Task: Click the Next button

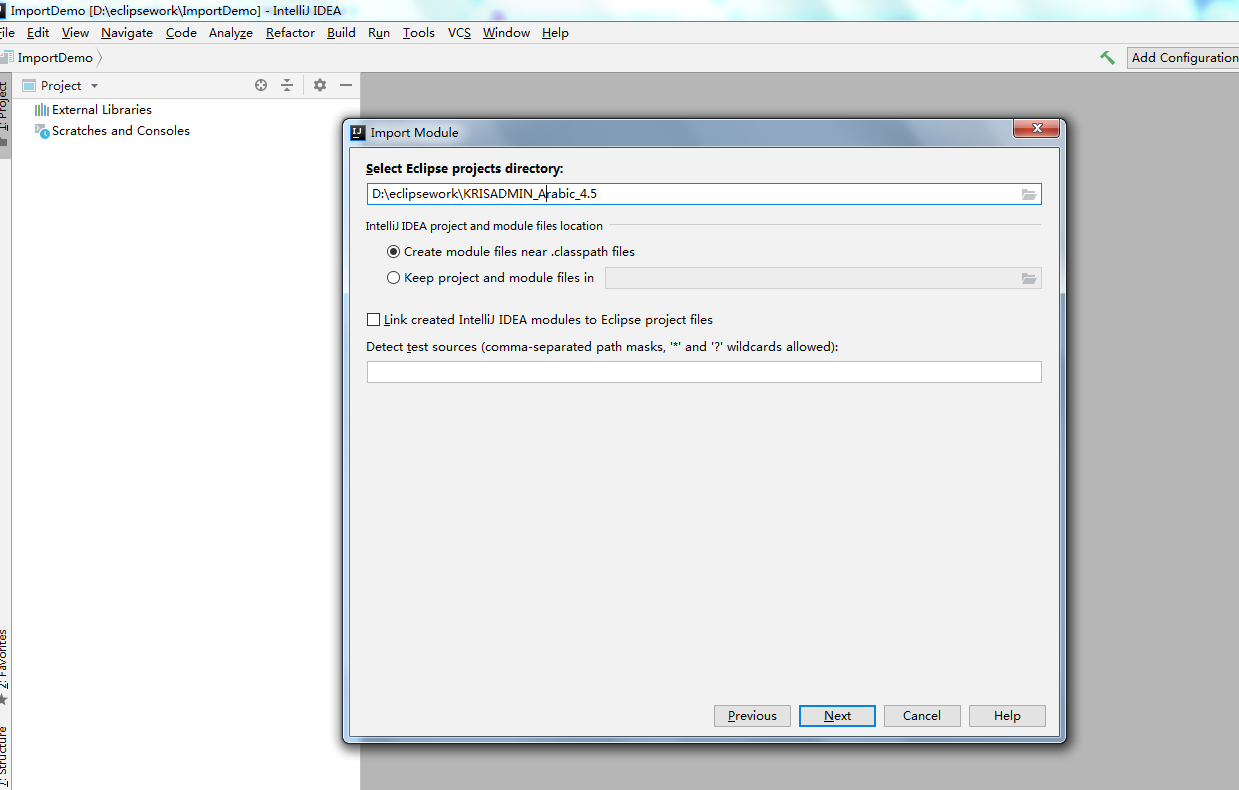Action: 837,716
